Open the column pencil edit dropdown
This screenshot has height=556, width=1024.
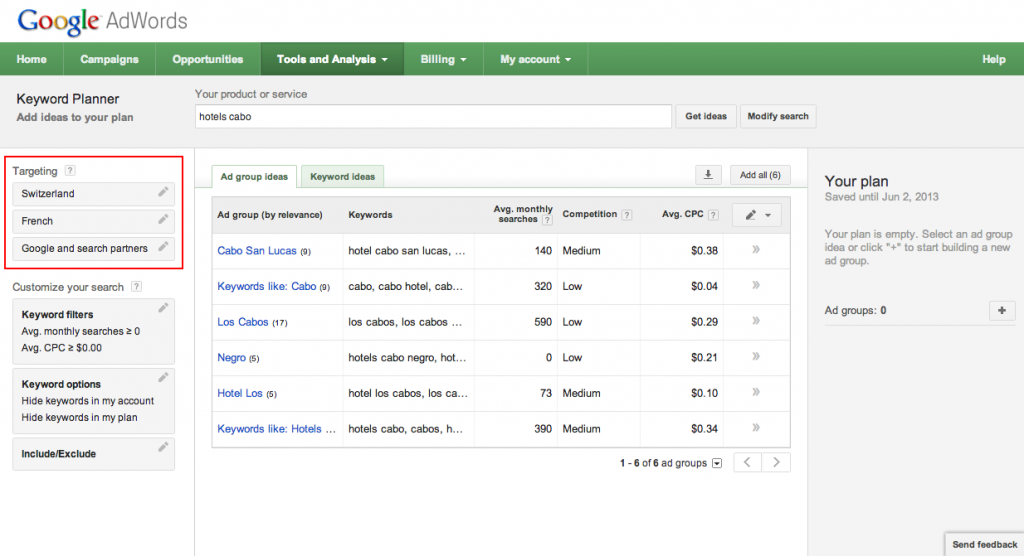pos(757,215)
